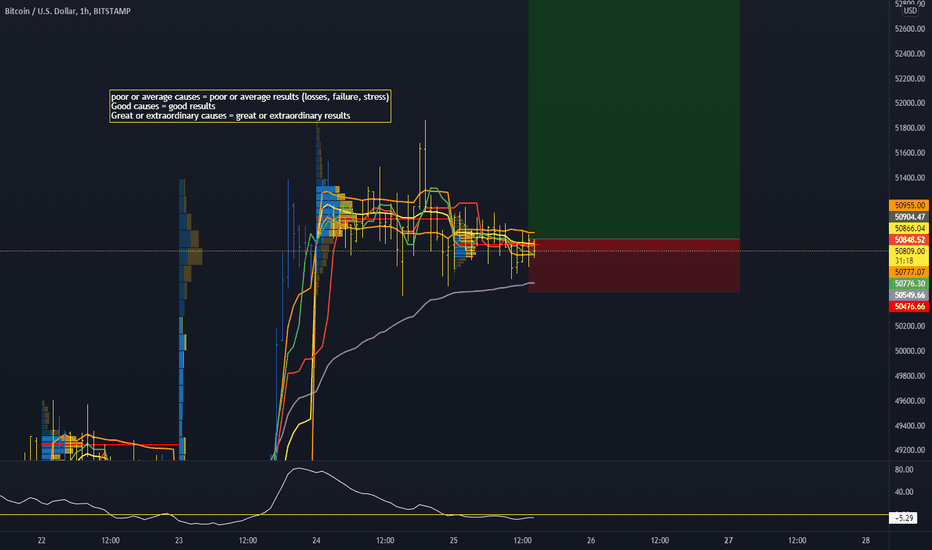Screen dimensions: 932x550
Task: Click date 24 on the time axis
Action: (x=316, y=540)
